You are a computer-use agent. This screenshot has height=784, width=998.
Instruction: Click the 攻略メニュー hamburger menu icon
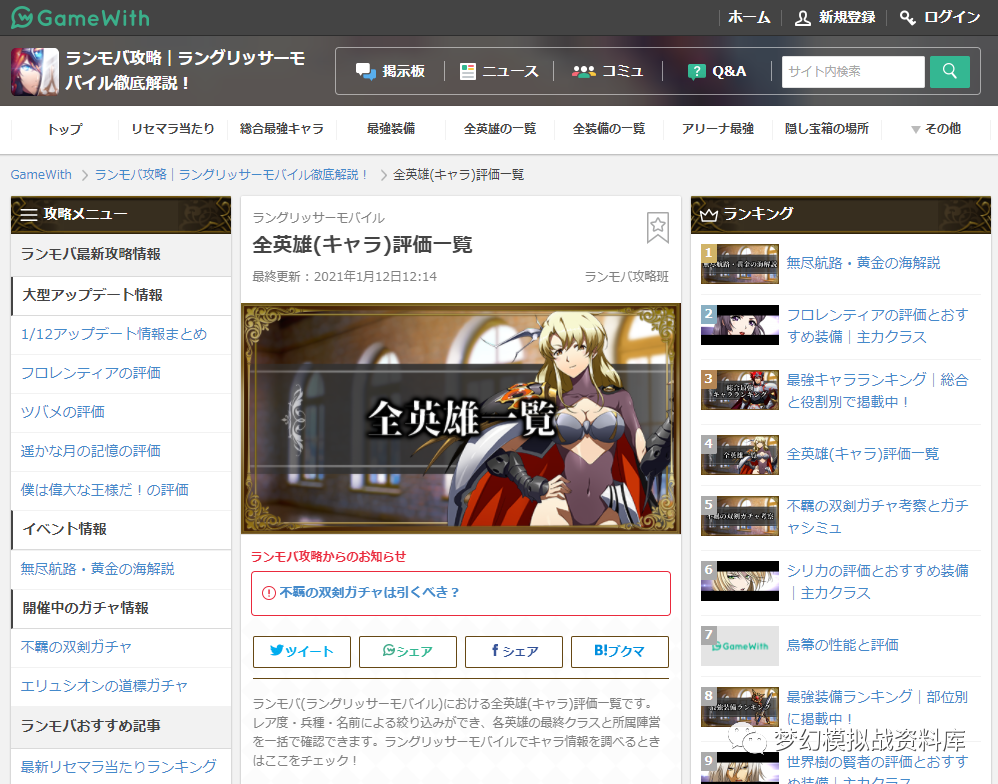click(29, 214)
